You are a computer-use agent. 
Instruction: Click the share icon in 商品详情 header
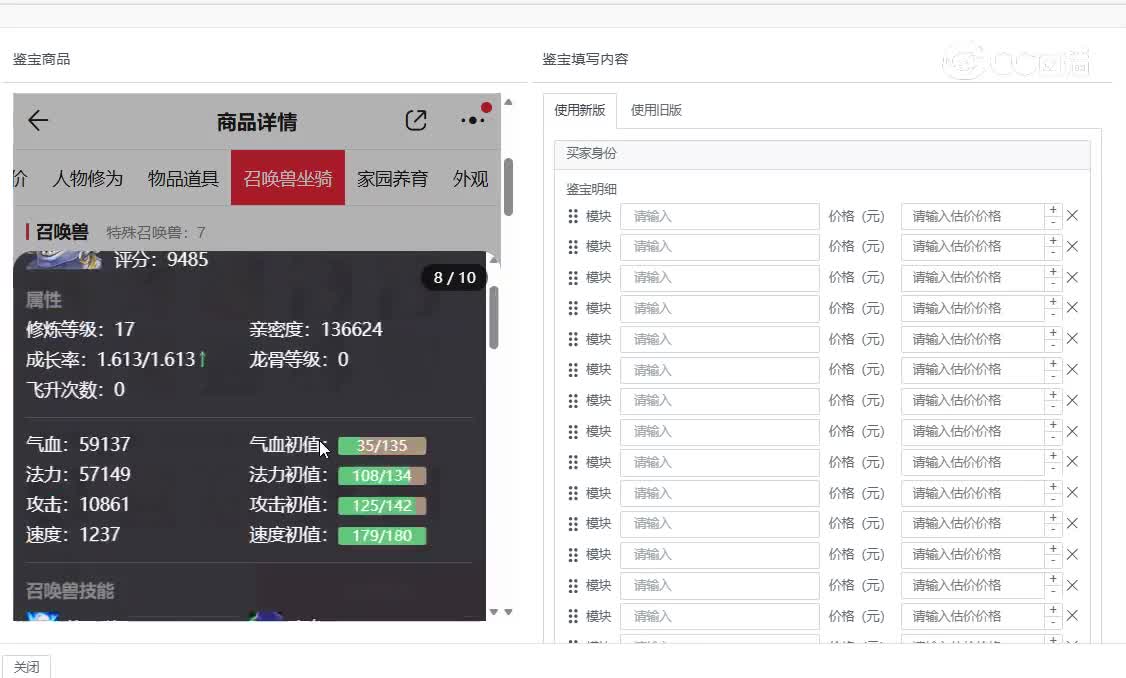click(416, 121)
